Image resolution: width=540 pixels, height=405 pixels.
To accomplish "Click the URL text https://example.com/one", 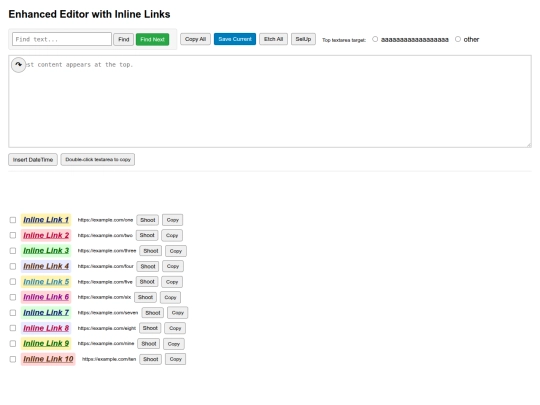I will (x=105, y=220).
